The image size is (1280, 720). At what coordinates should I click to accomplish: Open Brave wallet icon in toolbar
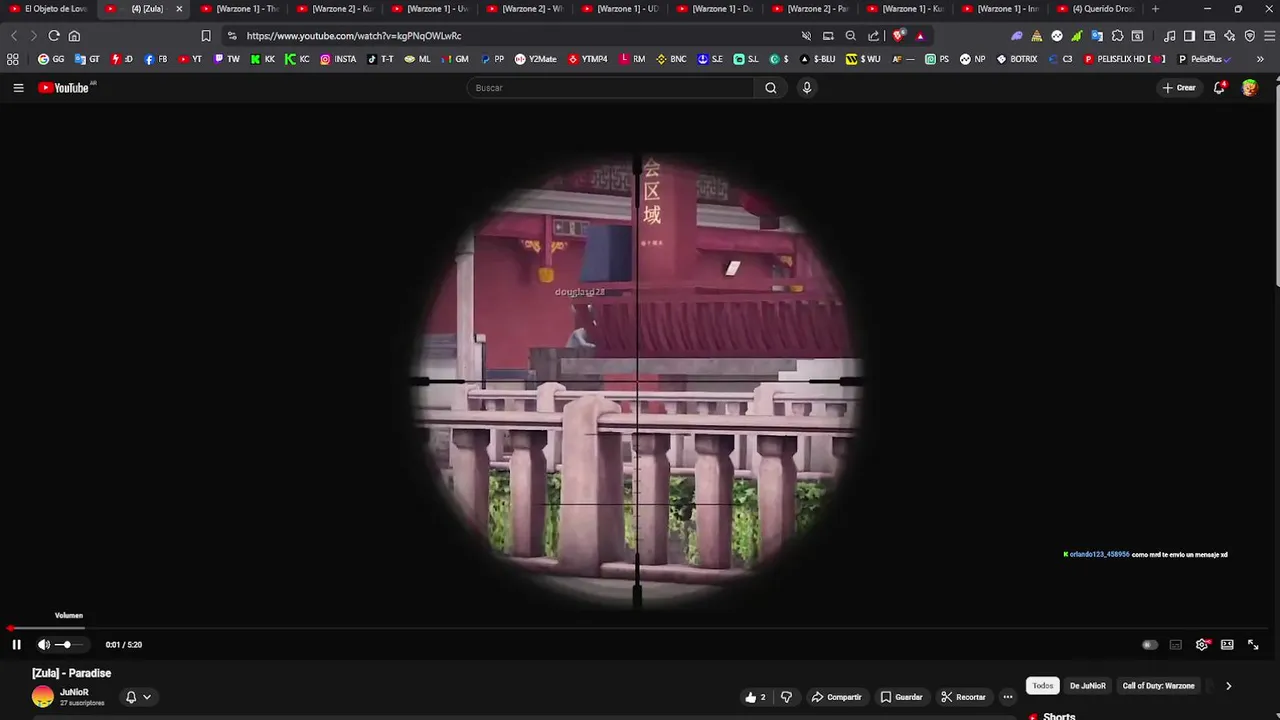1209,36
